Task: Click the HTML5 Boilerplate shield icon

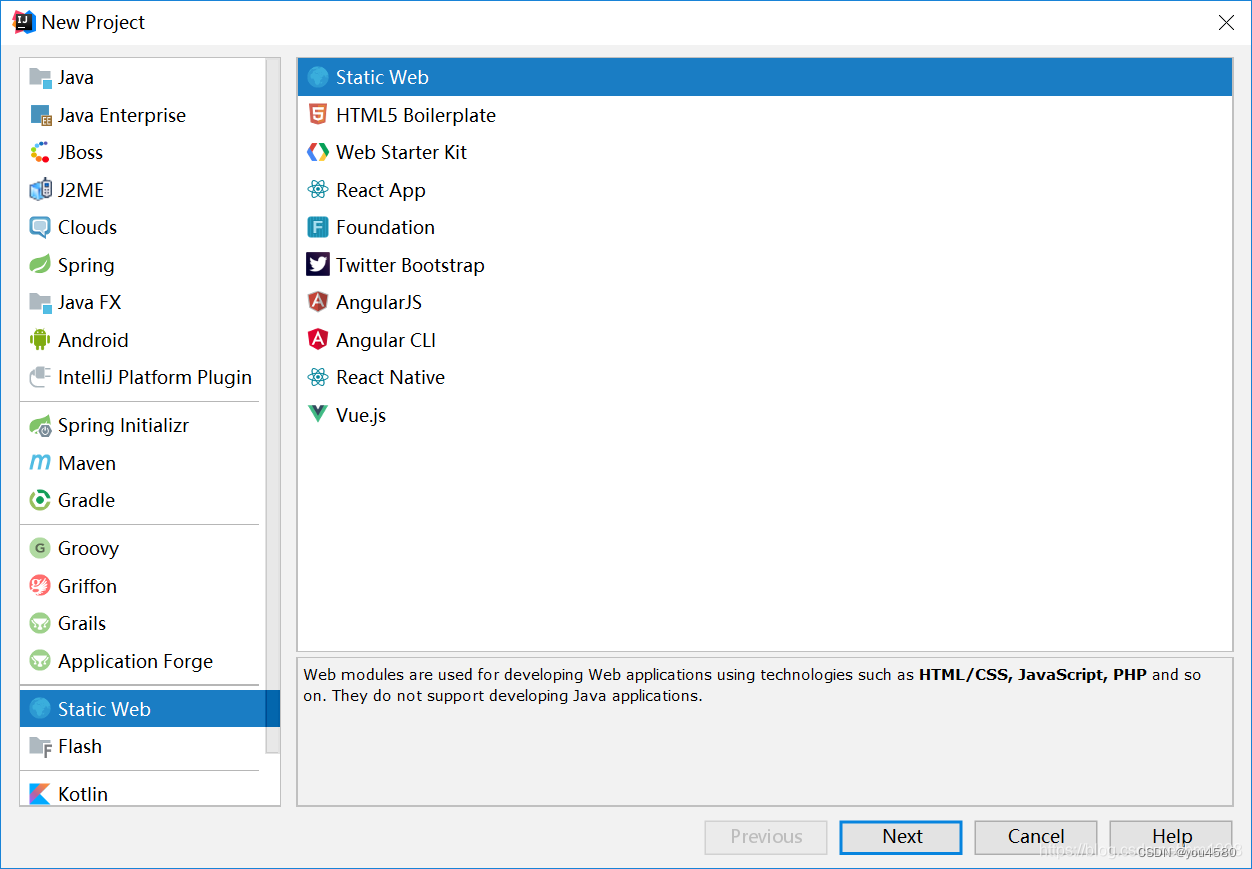Action: click(318, 115)
